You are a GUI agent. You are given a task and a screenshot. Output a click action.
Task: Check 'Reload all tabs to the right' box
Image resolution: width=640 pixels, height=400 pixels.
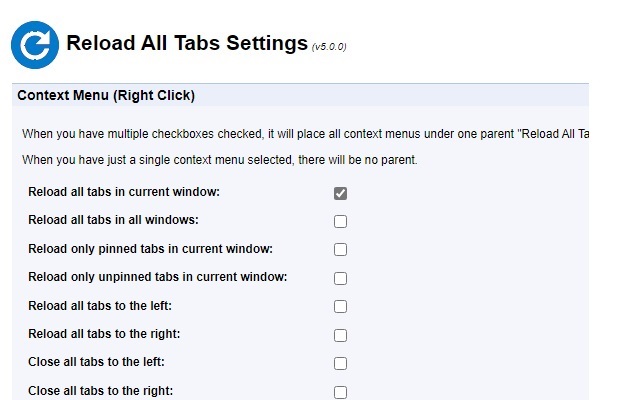(x=340, y=335)
